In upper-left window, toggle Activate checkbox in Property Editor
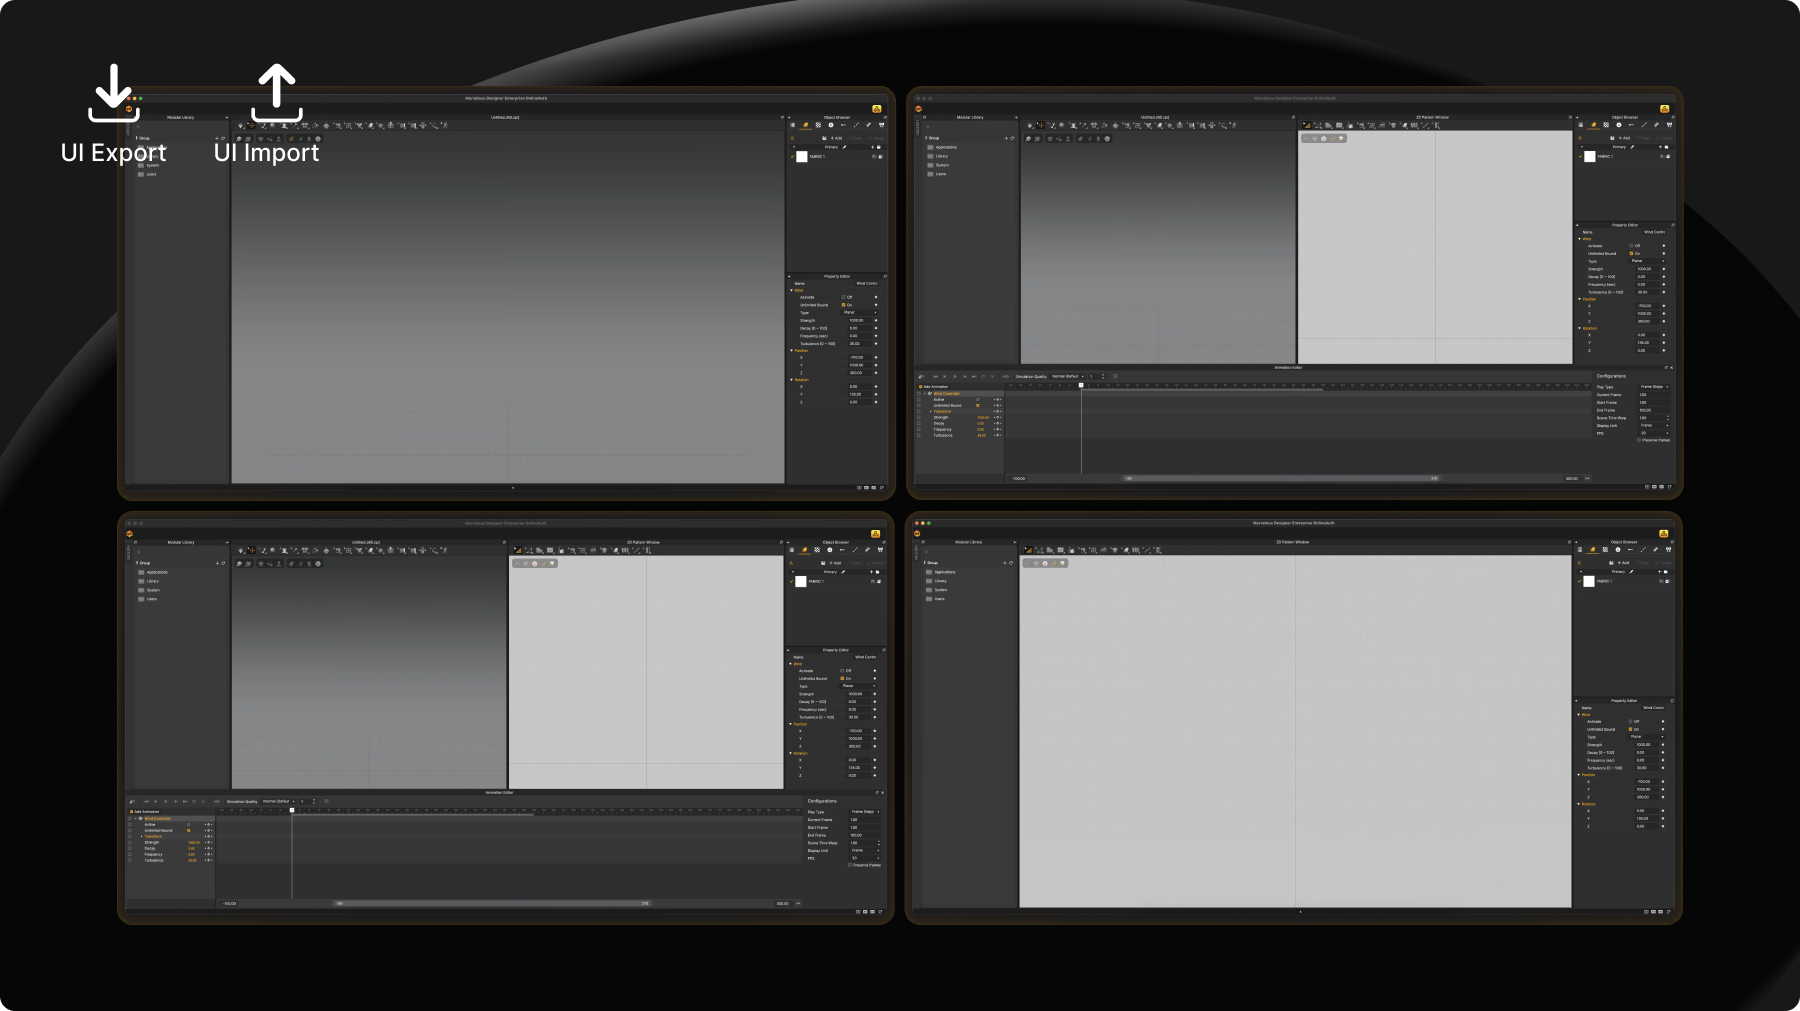 pos(843,297)
